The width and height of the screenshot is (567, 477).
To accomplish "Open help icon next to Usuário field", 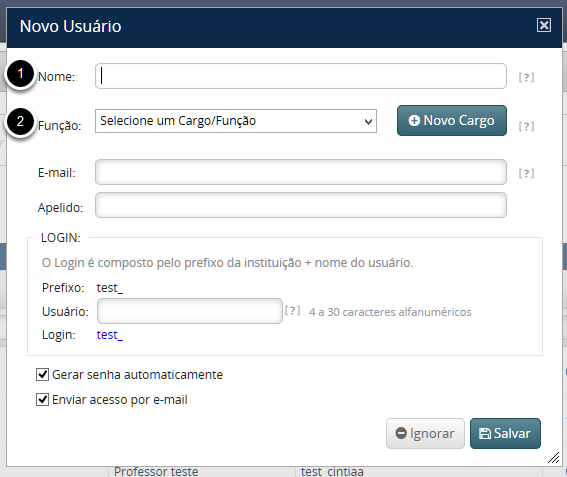I will click(x=292, y=311).
